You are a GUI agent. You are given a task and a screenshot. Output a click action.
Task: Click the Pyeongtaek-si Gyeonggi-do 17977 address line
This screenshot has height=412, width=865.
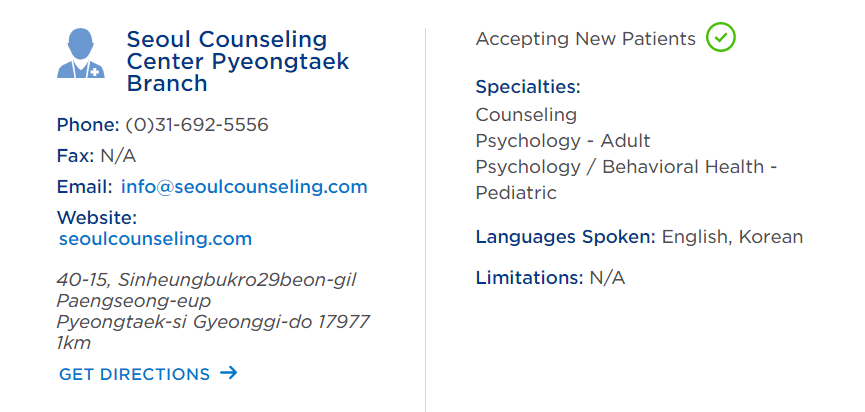(213, 322)
